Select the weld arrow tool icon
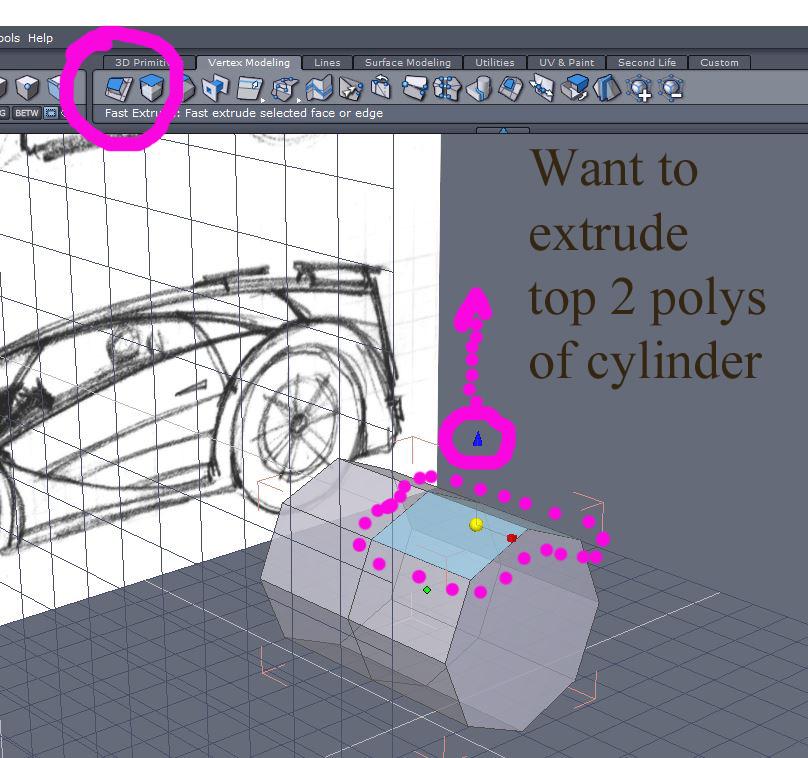 [351, 89]
